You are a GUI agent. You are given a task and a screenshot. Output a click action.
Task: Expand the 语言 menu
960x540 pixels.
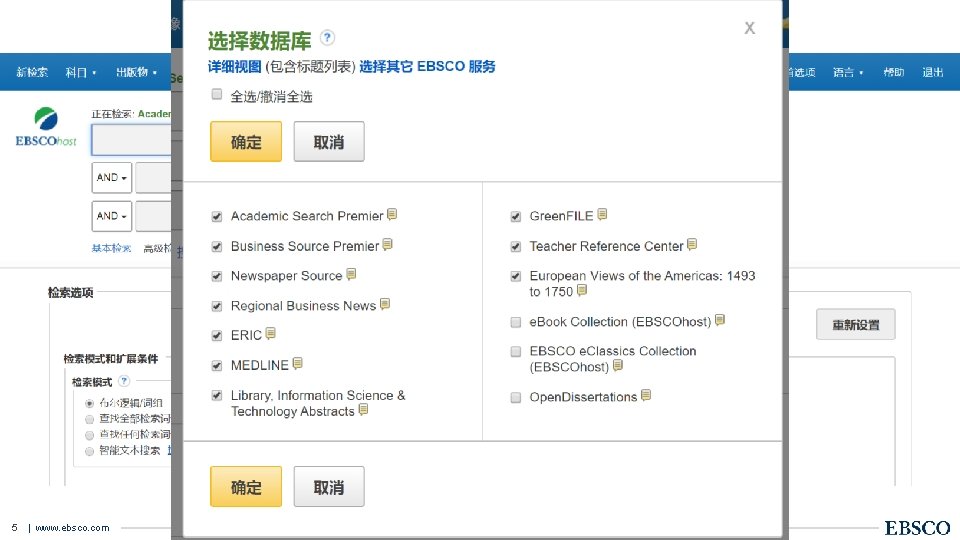(848, 72)
